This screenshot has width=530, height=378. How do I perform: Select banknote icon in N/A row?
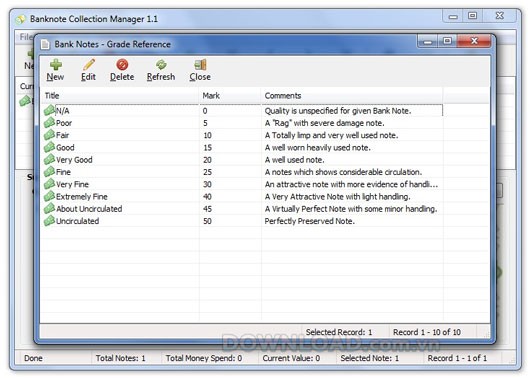(49, 111)
